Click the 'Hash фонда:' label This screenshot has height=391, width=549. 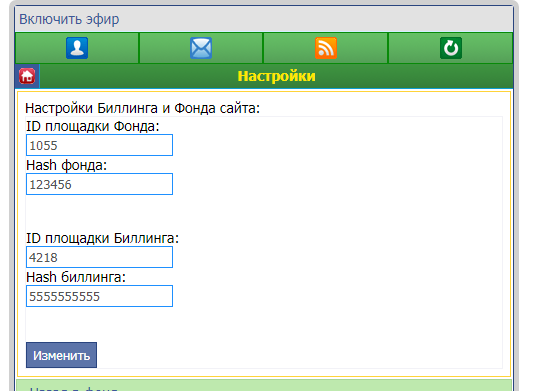pyautogui.click(x=67, y=165)
